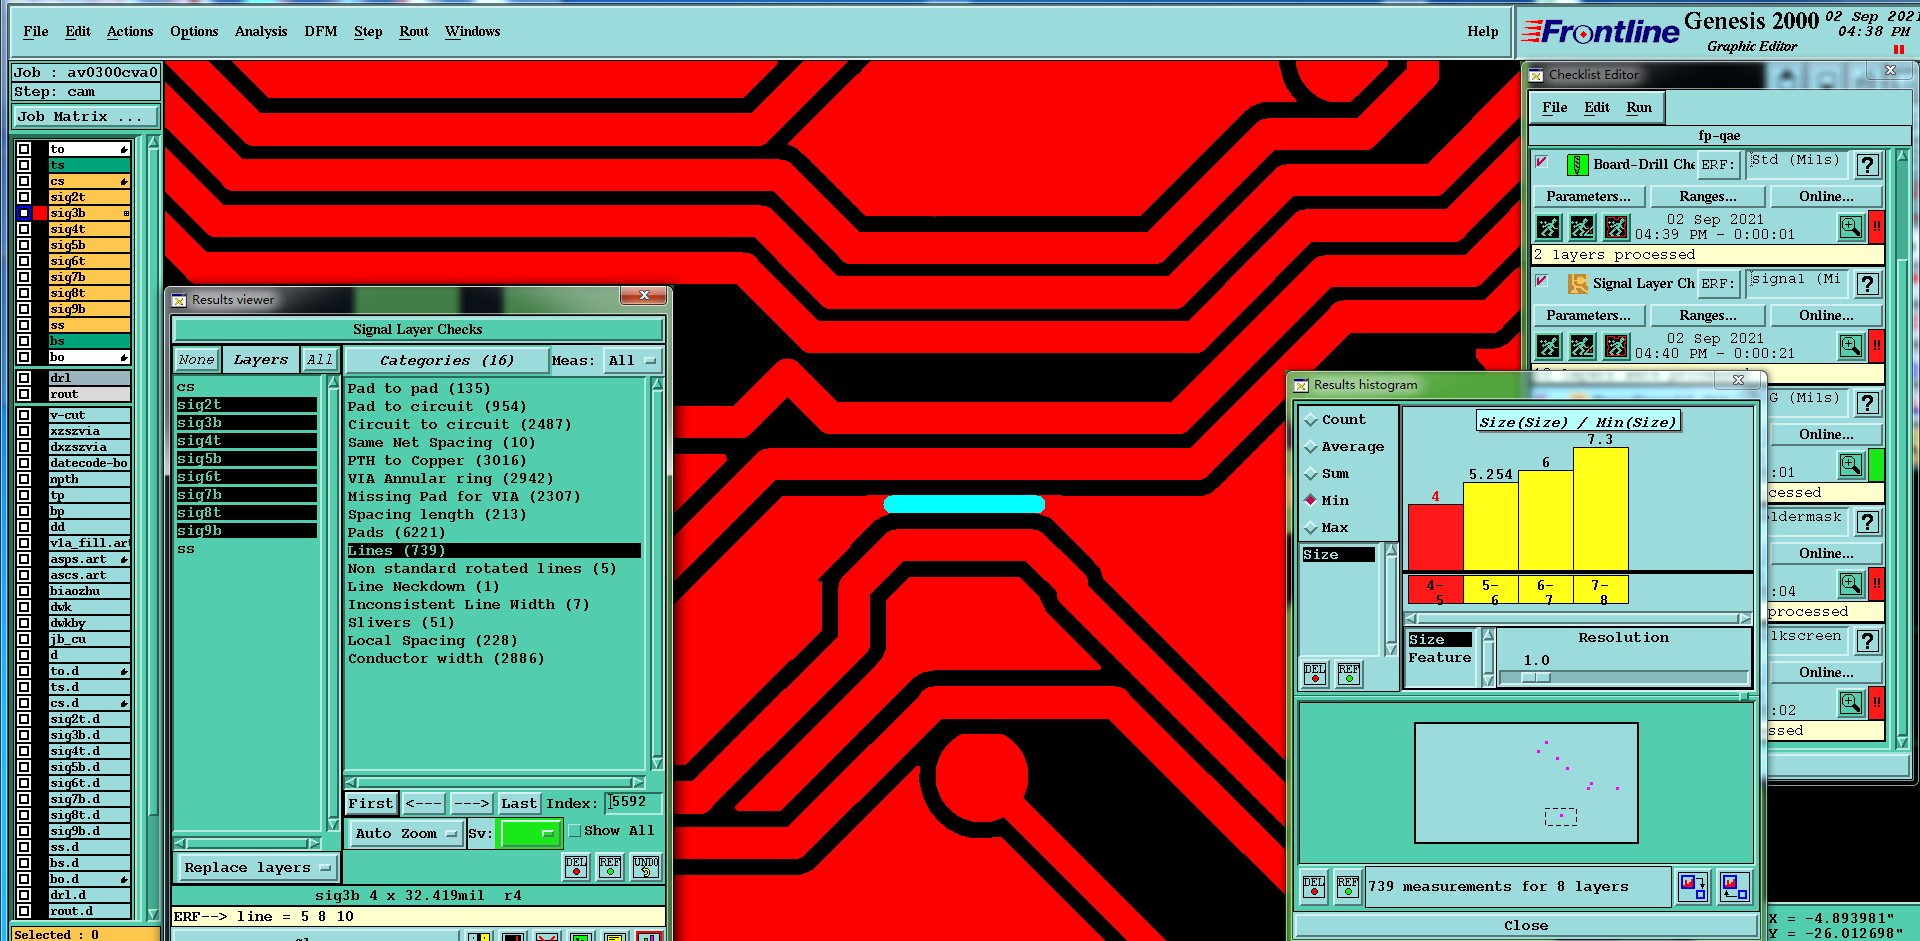1920x941 pixels.
Task: Open help for Board-Drill Check
Action: coord(1867,165)
